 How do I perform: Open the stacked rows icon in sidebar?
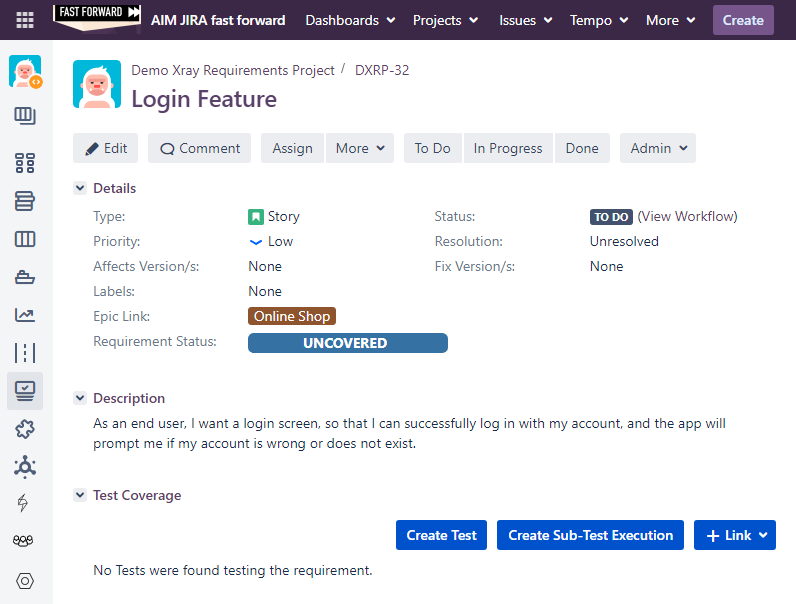point(25,201)
